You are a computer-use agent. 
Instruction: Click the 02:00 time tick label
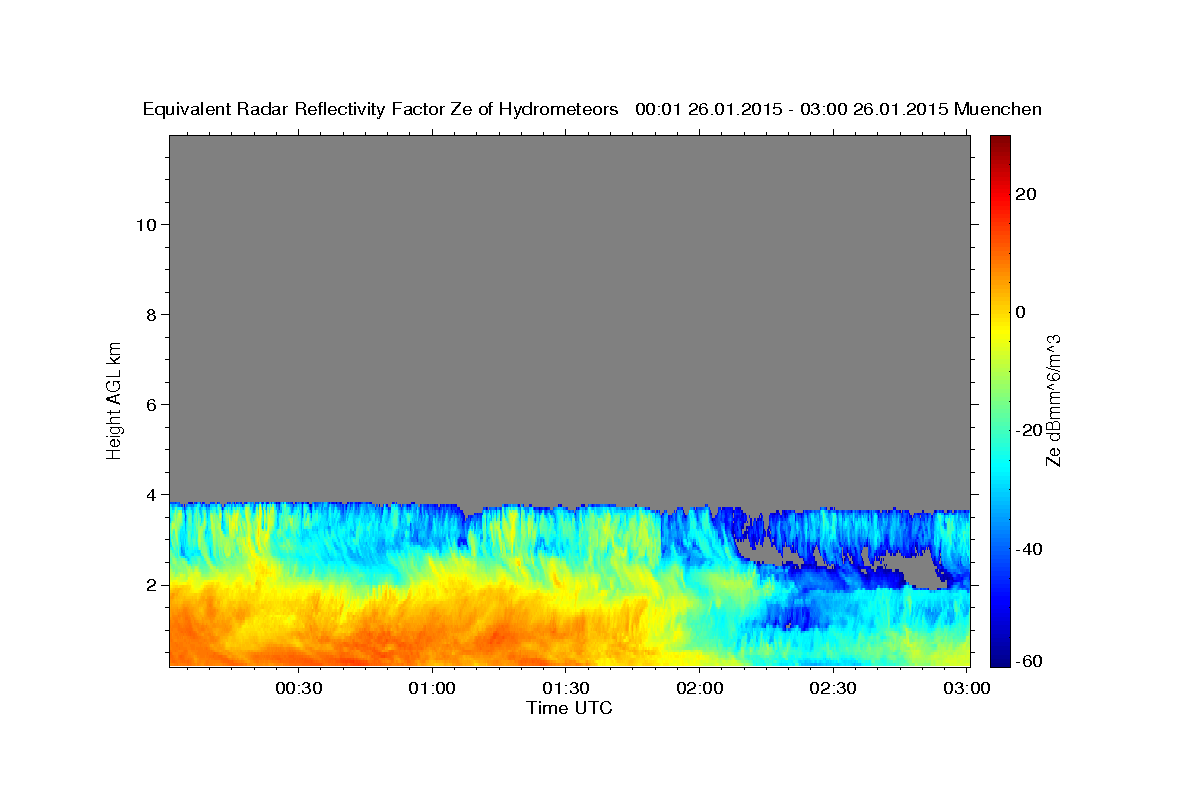coord(700,688)
